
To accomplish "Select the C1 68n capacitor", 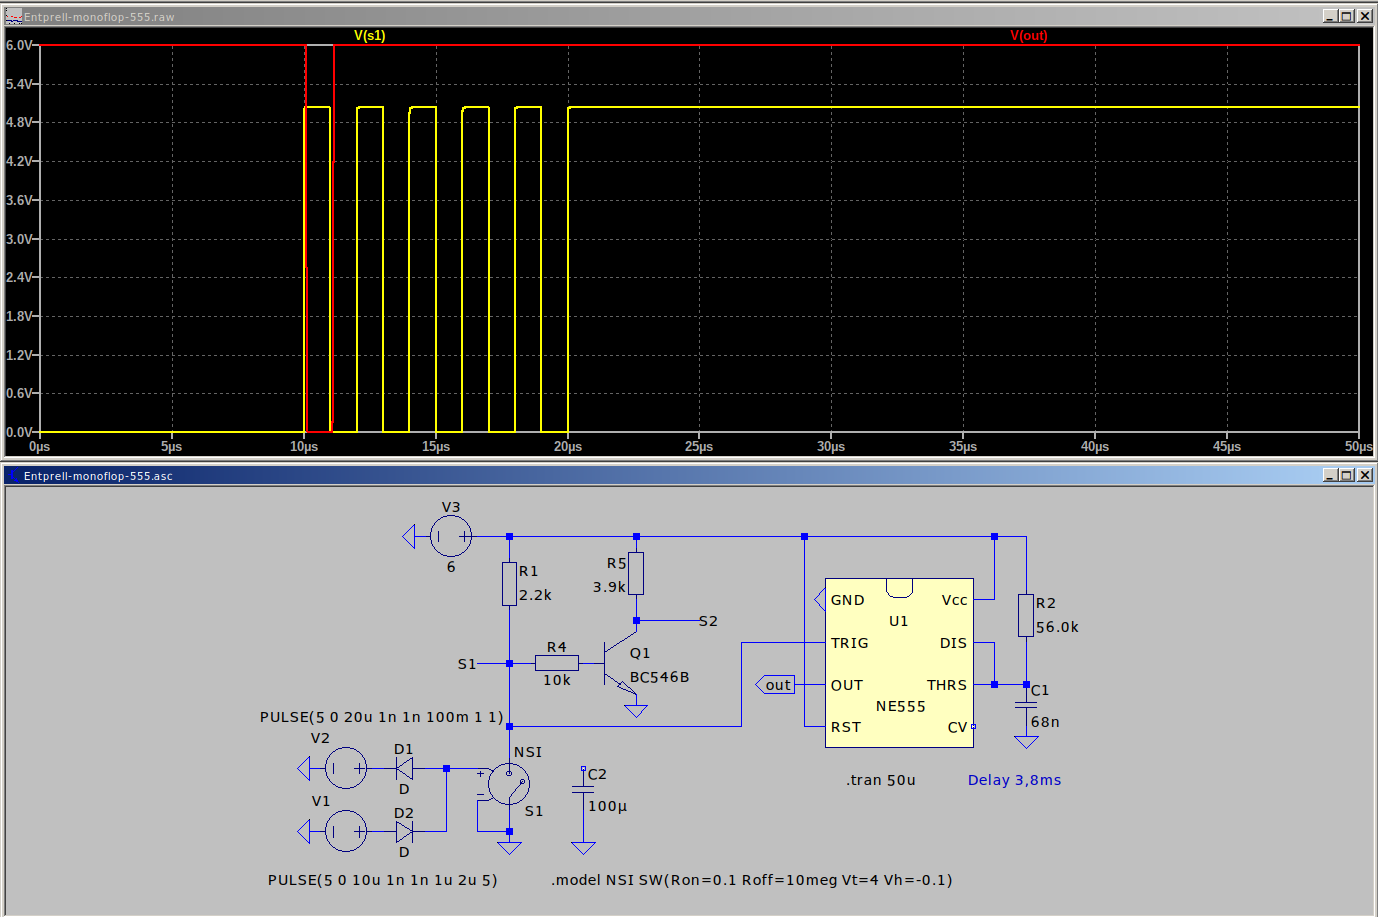I will [x=1026, y=705].
